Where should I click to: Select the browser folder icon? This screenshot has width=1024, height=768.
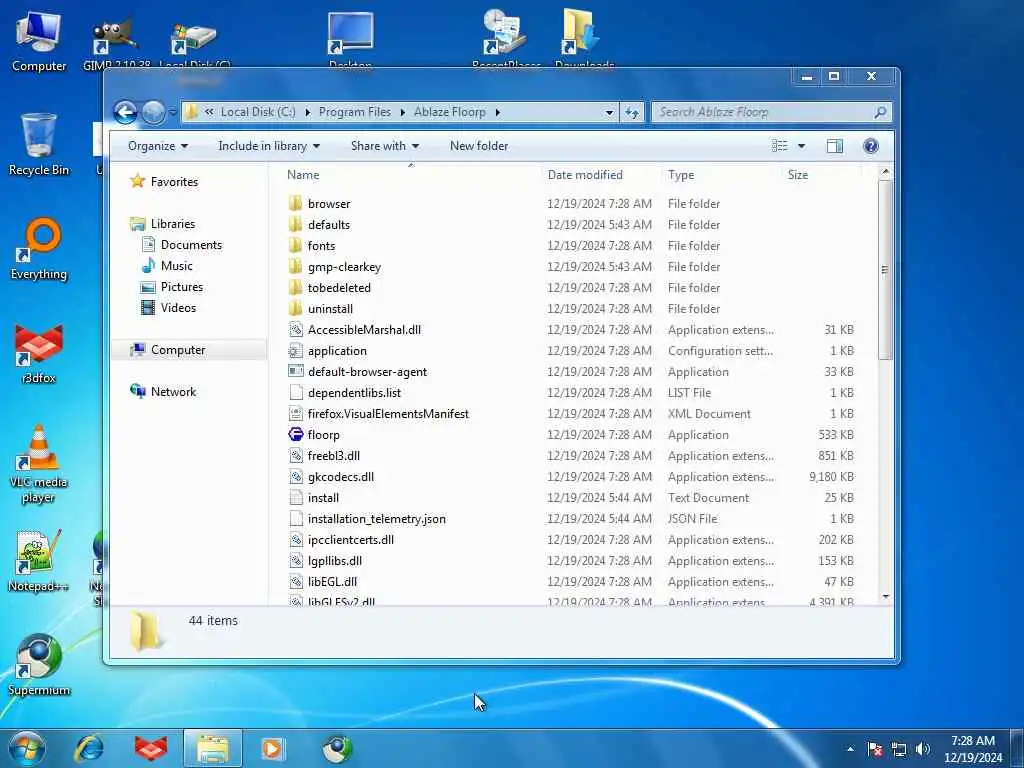pos(296,203)
